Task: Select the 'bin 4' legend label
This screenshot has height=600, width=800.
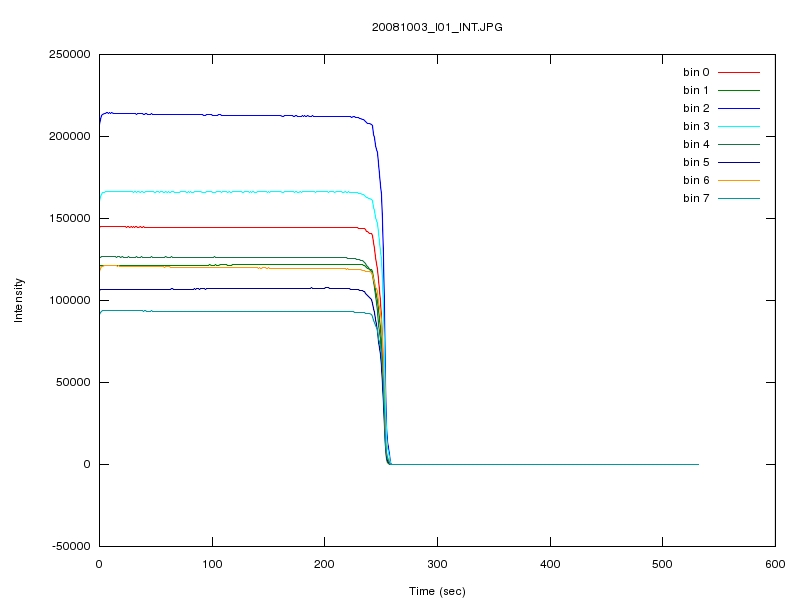Action: (x=696, y=144)
